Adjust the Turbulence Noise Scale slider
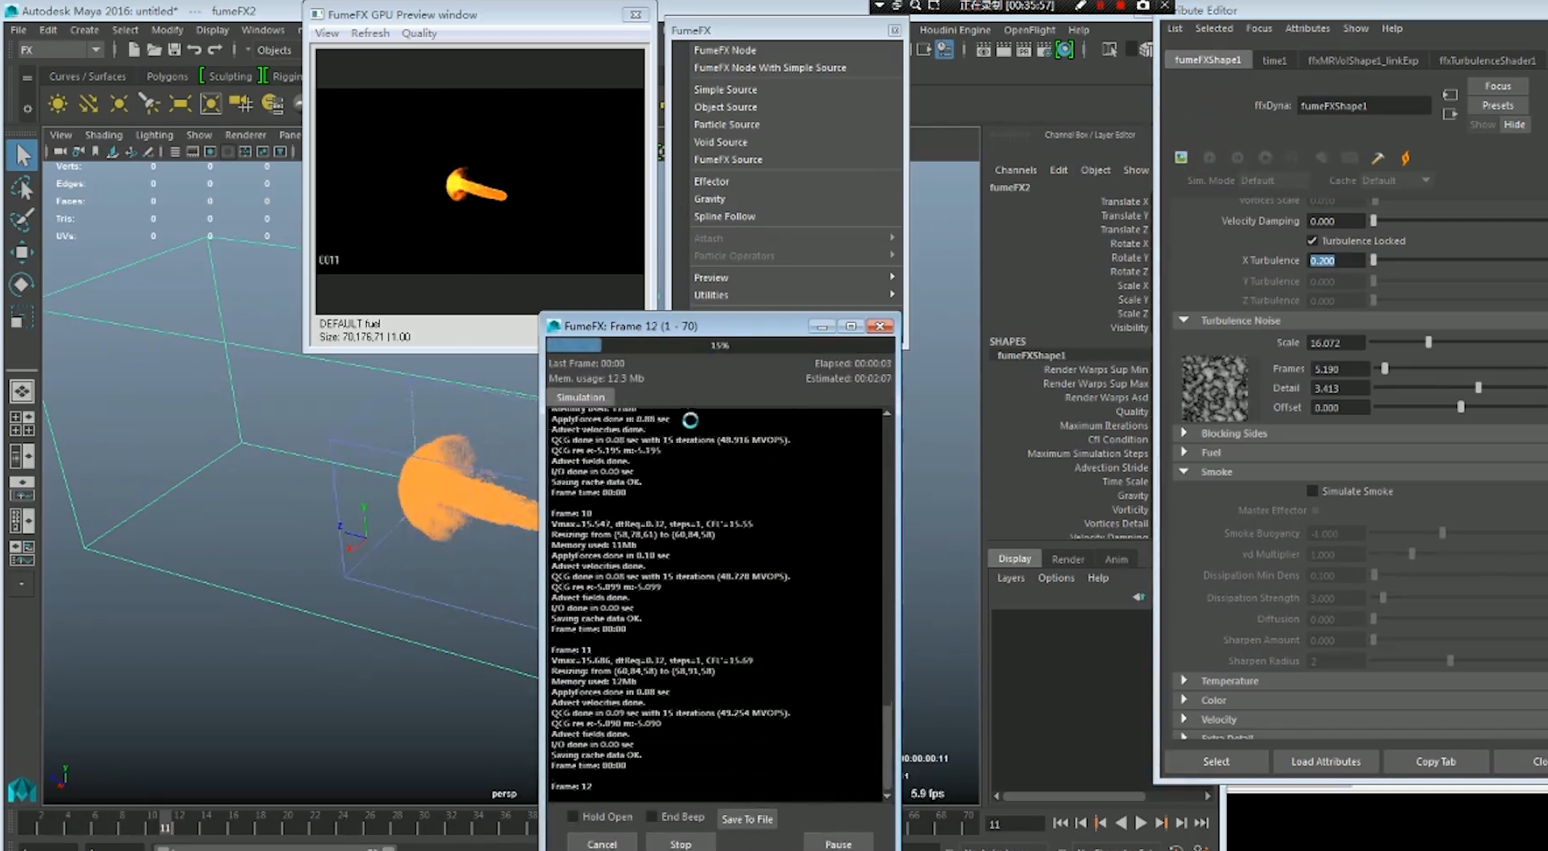This screenshot has height=851, width=1548. click(1428, 342)
